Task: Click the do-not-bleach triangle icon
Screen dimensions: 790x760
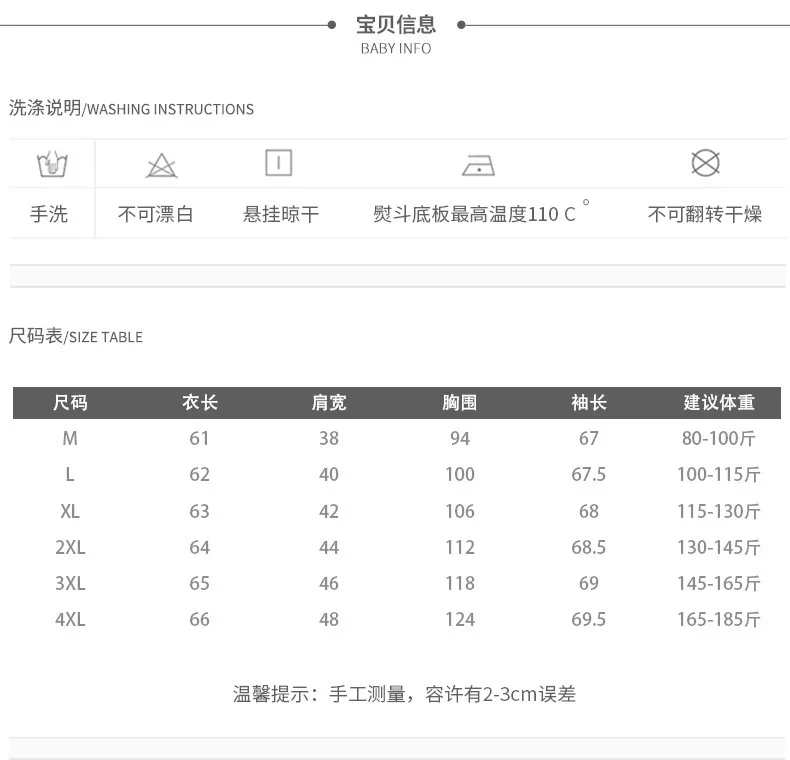Action: (x=161, y=165)
